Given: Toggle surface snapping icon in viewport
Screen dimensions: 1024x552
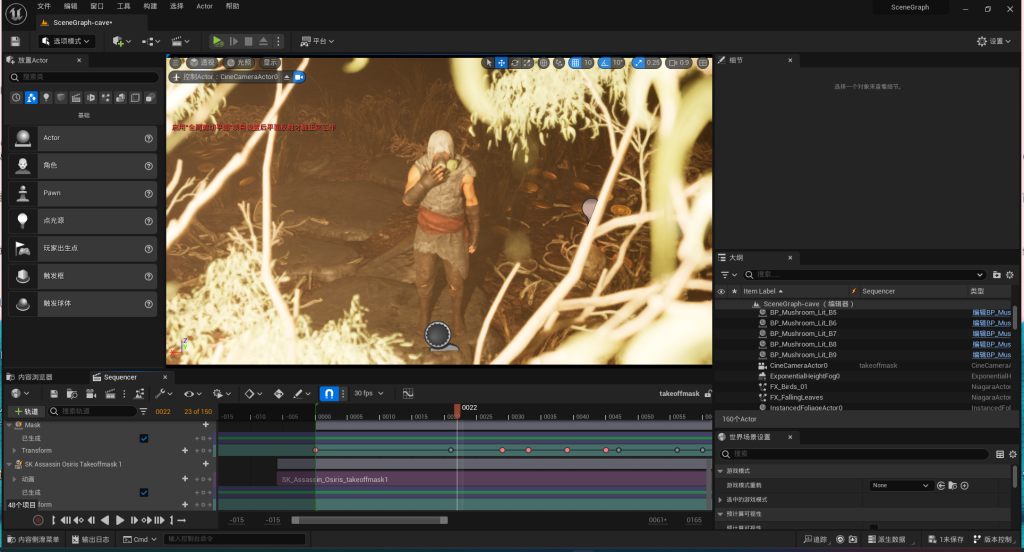Looking at the screenshot, I should tap(558, 63).
